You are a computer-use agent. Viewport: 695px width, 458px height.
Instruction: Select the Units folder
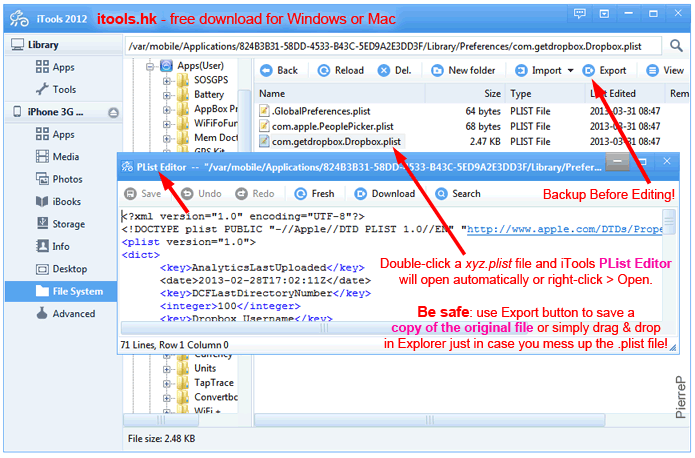[x=197, y=368]
